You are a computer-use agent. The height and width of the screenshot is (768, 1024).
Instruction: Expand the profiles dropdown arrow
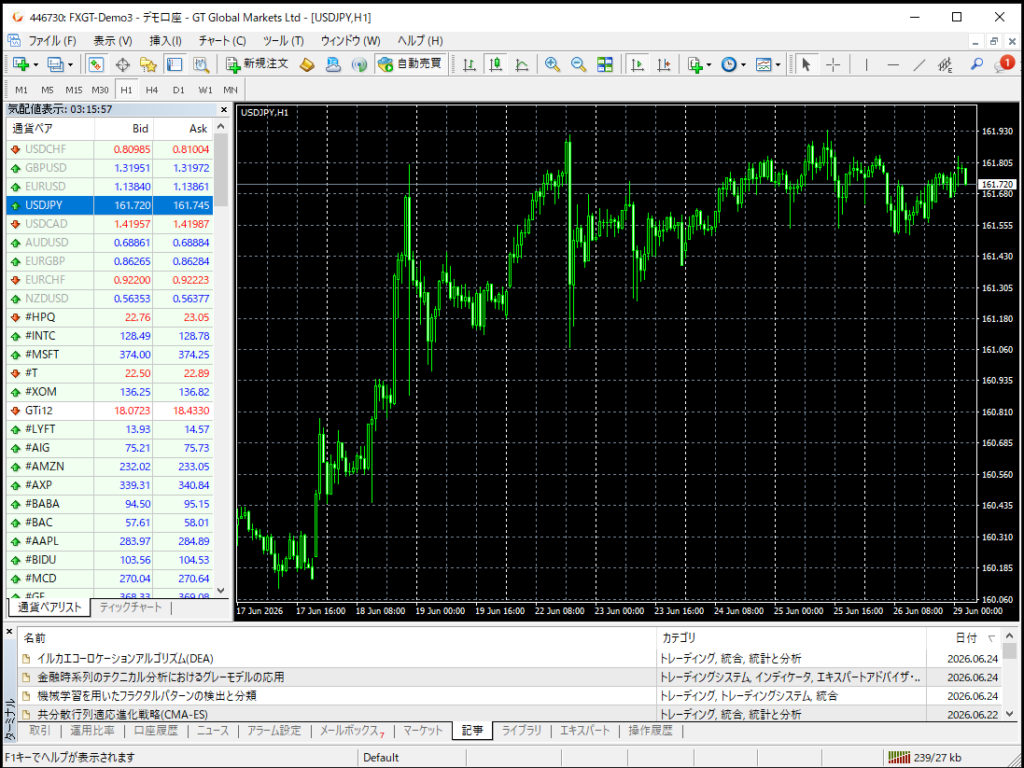pyautogui.click(x=71, y=65)
